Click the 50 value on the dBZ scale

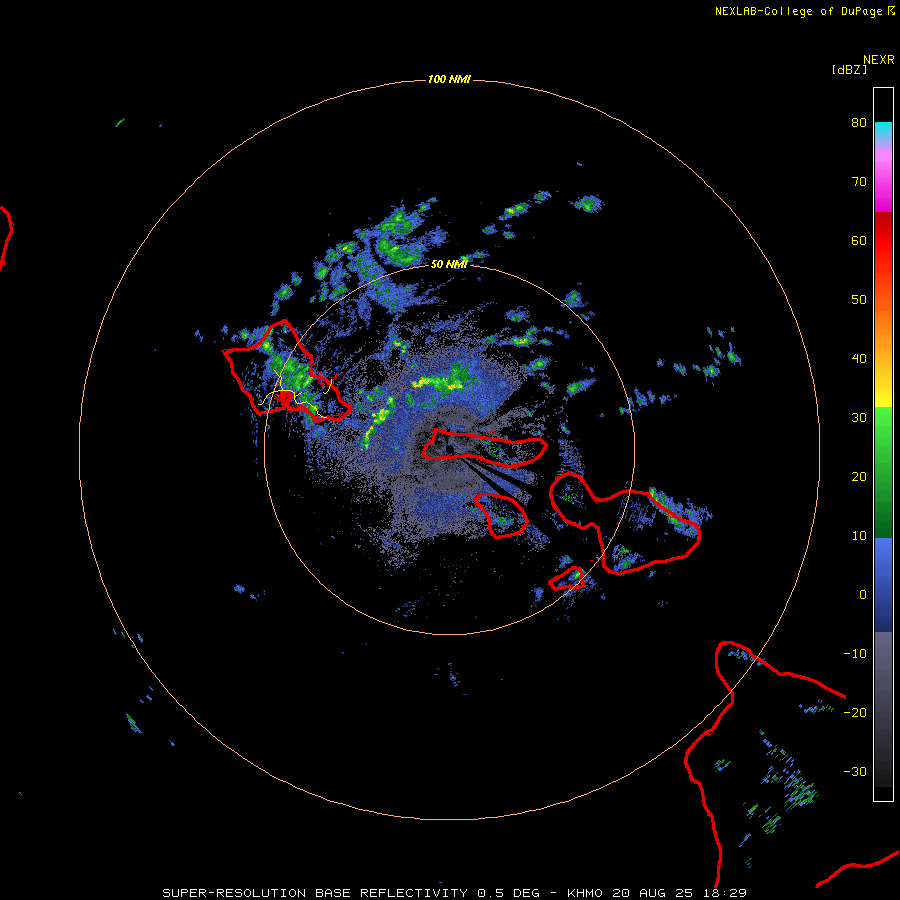(x=859, y=300)
